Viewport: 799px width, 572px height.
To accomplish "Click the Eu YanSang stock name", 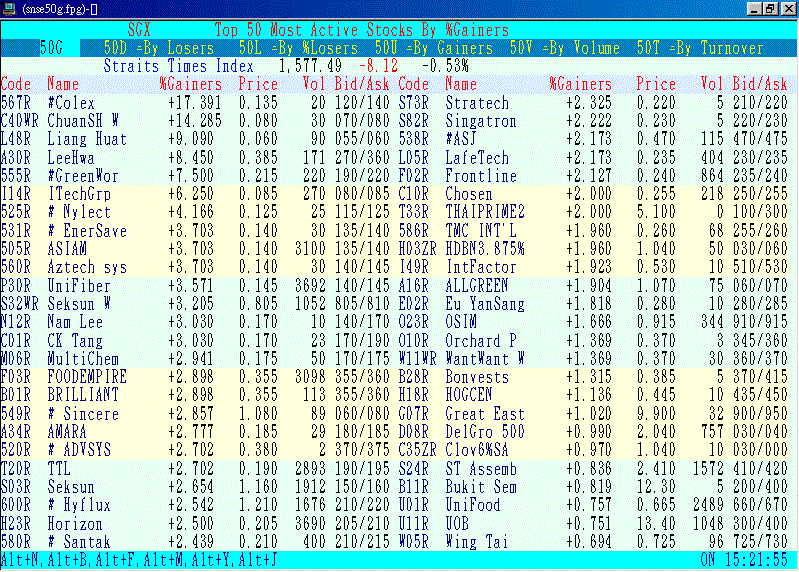I will tap(485, 304).
